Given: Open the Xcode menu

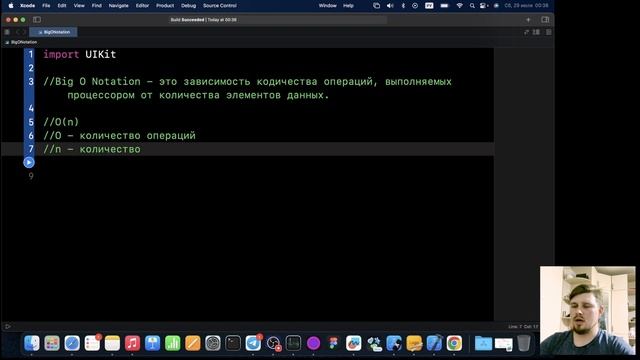Looking at the screenshot, I should pos(27,6).
